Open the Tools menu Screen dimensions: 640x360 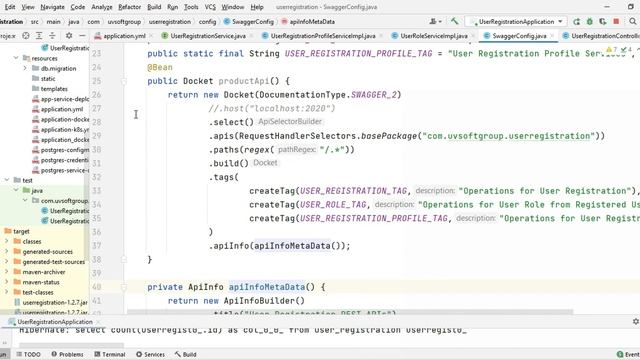[x=191, y=7]
